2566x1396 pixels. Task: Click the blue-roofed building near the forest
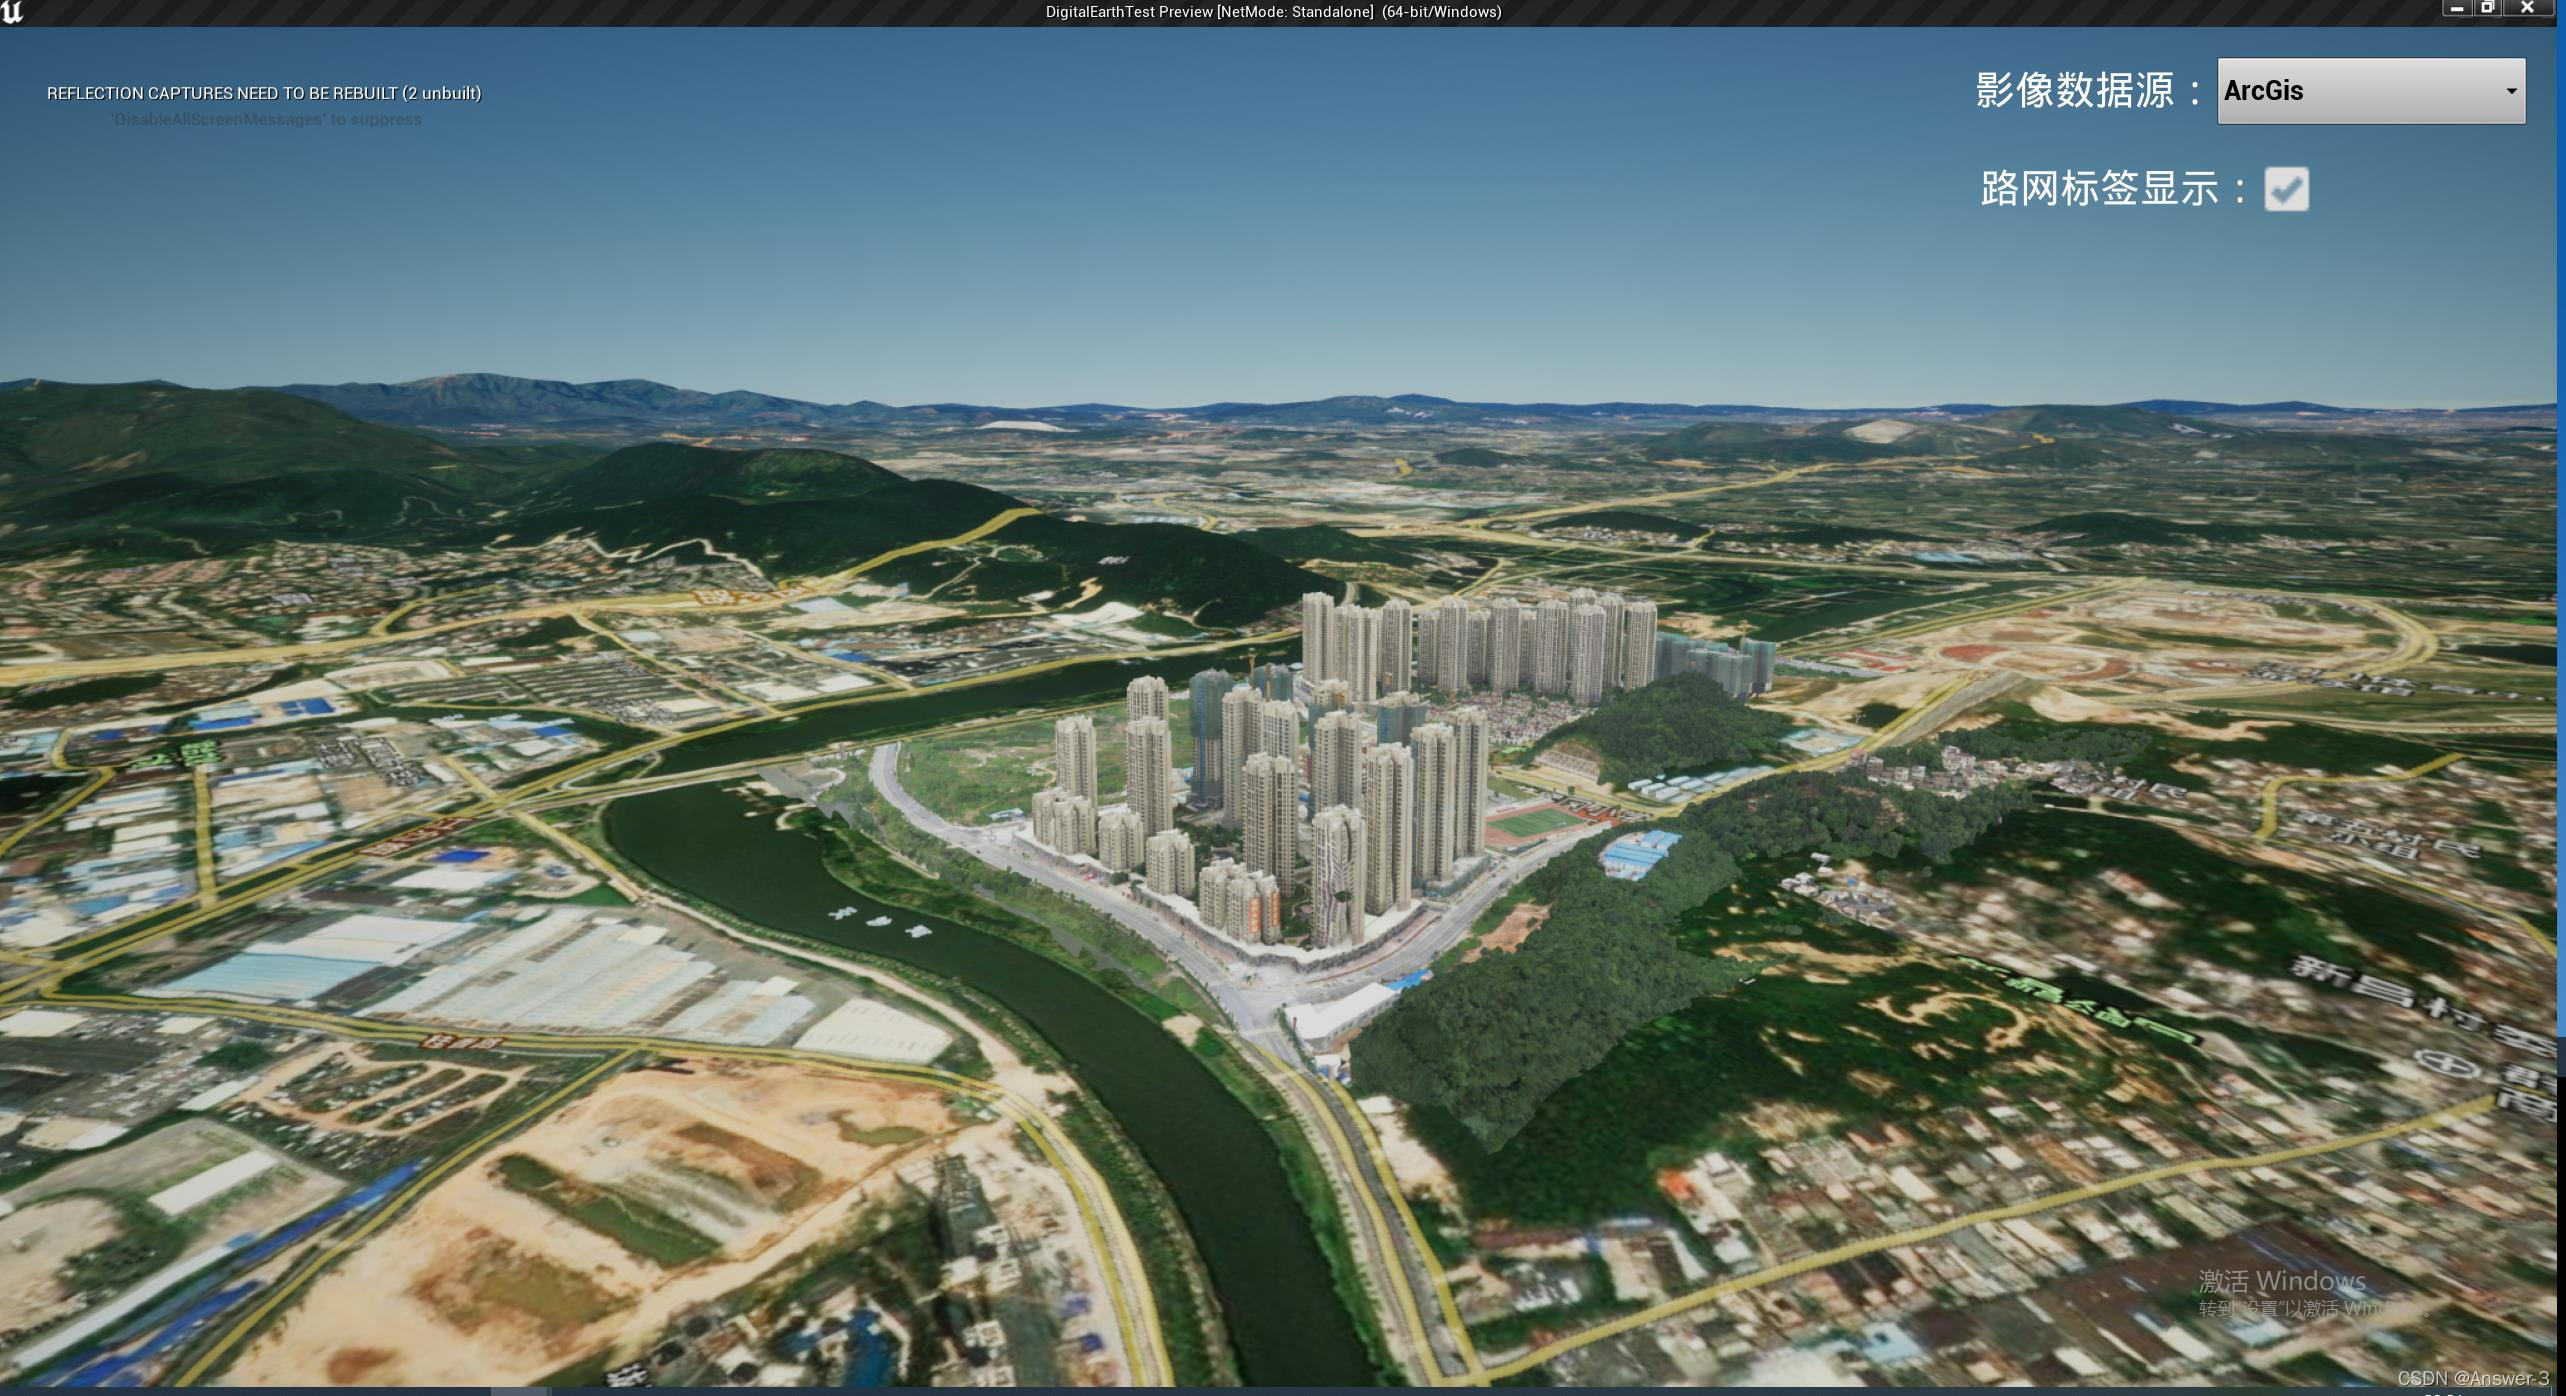(x=1640, y=853)
